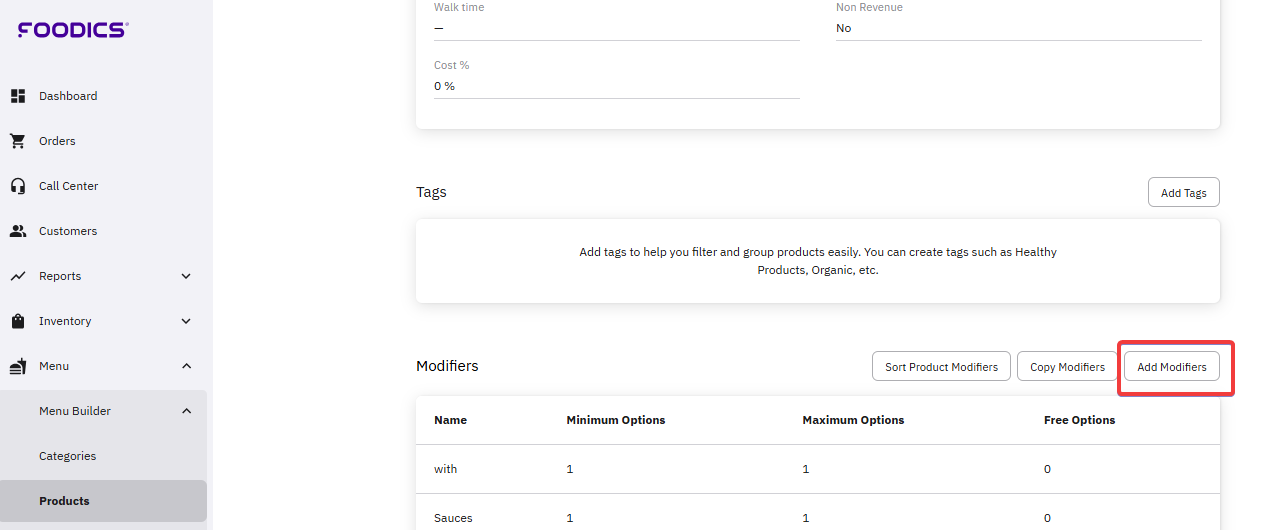Click the Menu food icon

click(x=18, y=367)
